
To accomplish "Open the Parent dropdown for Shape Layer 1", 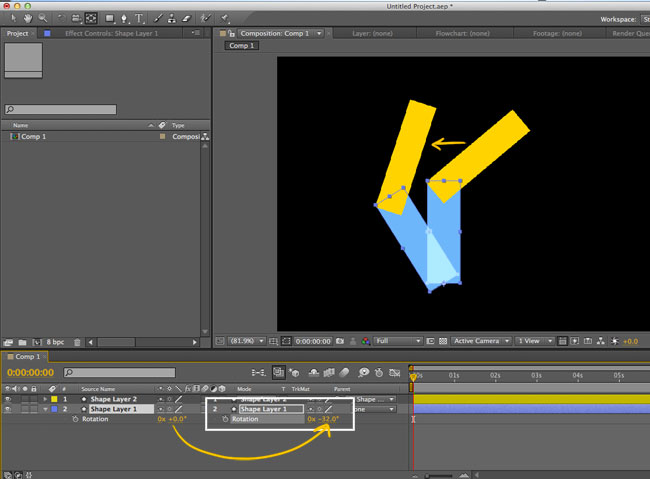I will [x=375, y=409].
